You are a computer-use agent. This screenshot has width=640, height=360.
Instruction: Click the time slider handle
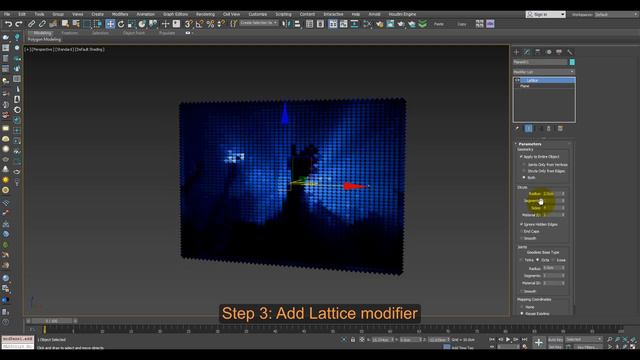tap(52, 321)
